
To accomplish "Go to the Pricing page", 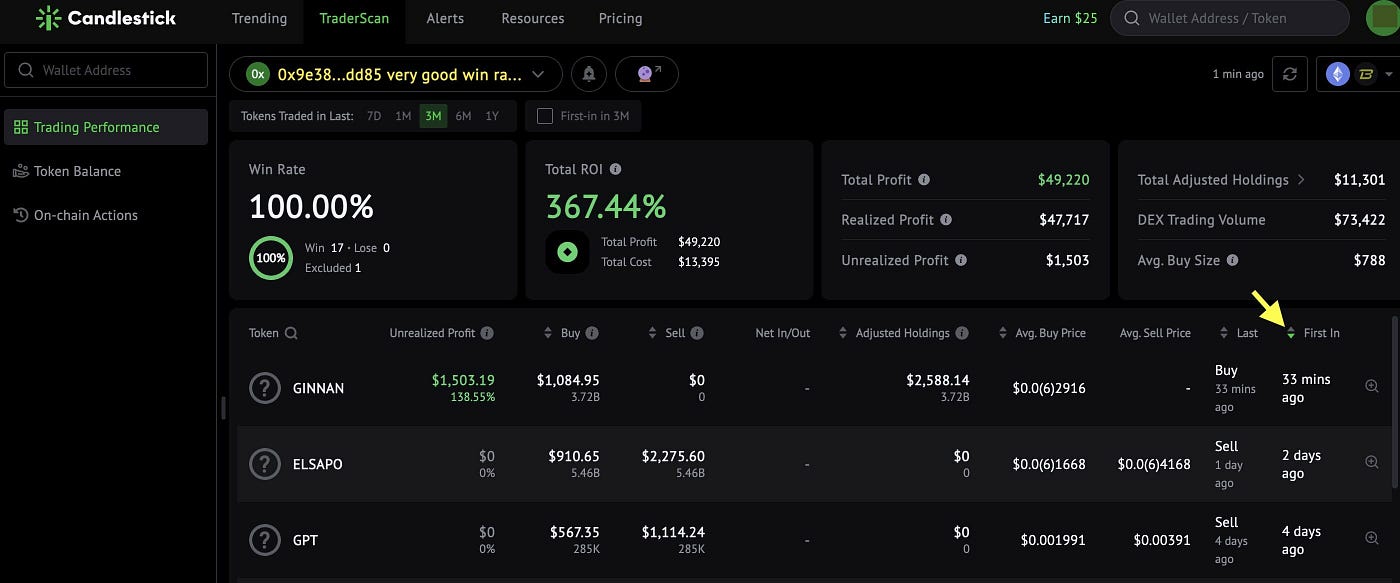I will click(620, 18).
